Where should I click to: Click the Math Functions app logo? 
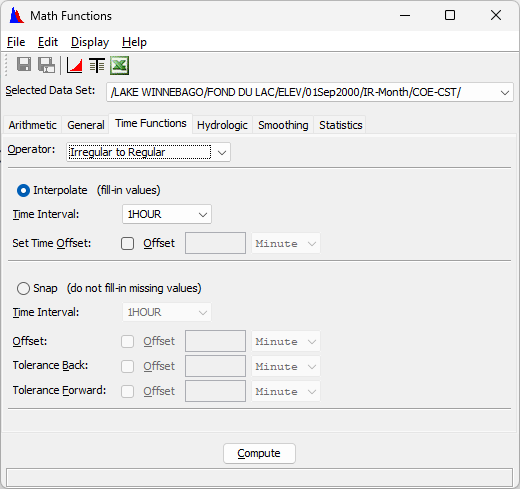point(17,15)
